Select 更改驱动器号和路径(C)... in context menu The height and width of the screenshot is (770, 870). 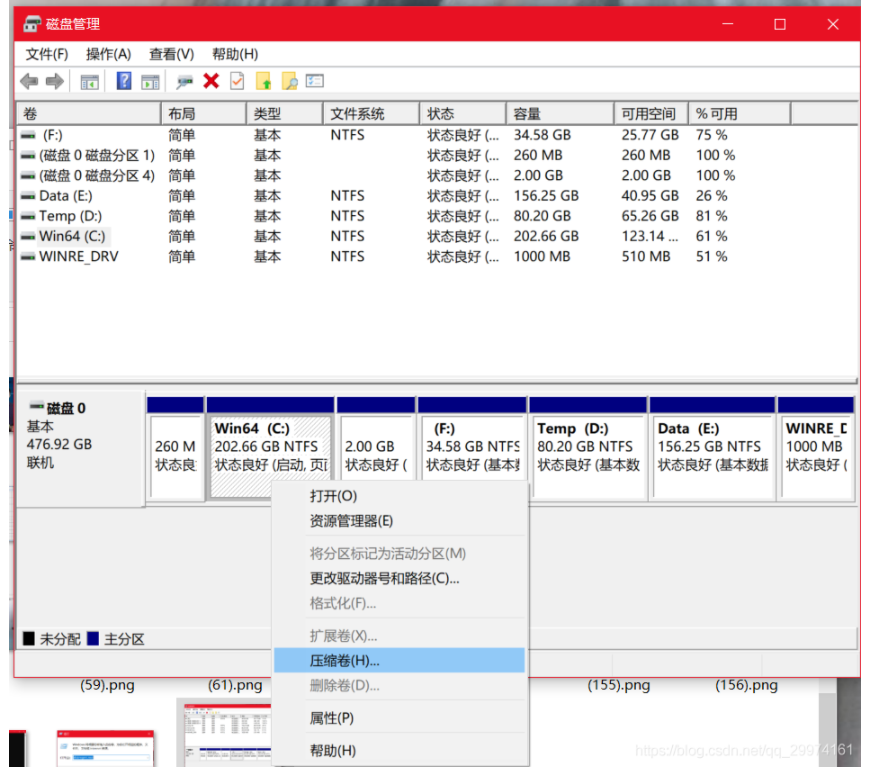tap(399, 579)
